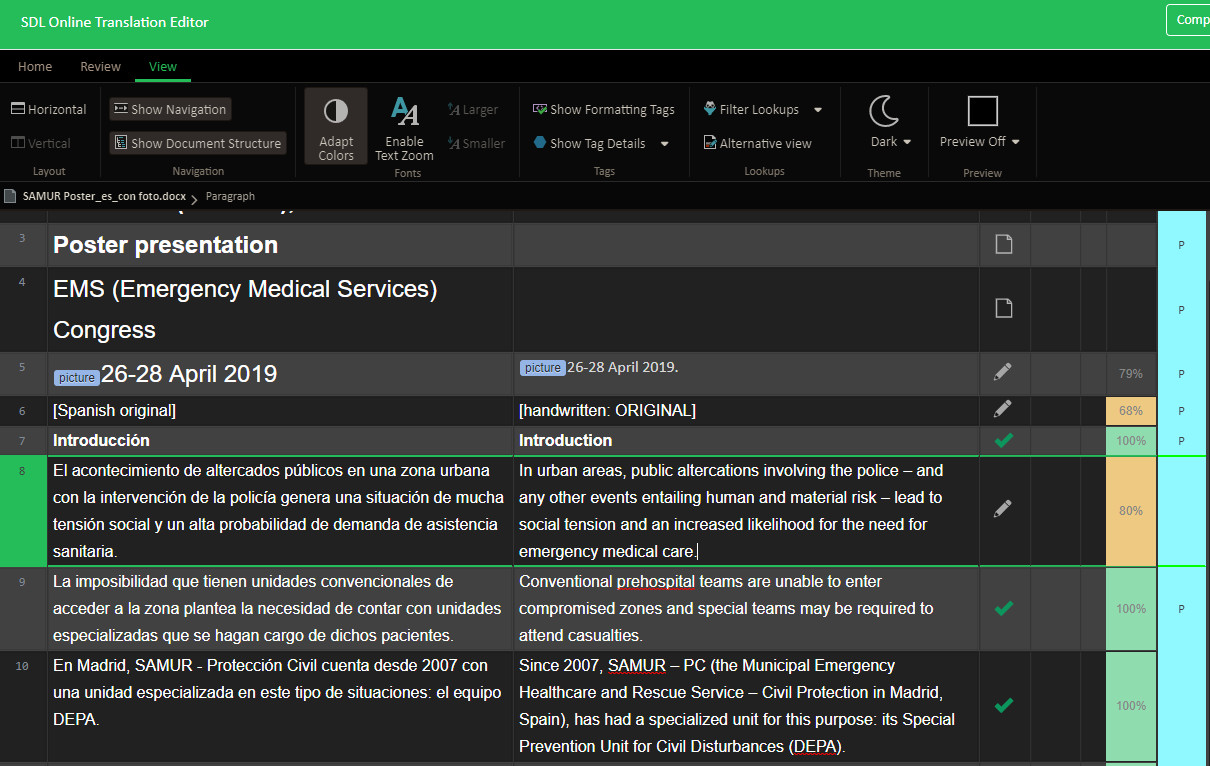The image size is (1210, 766).
Task: Click the Adapt Colors icon
Action: click(336, 111)
